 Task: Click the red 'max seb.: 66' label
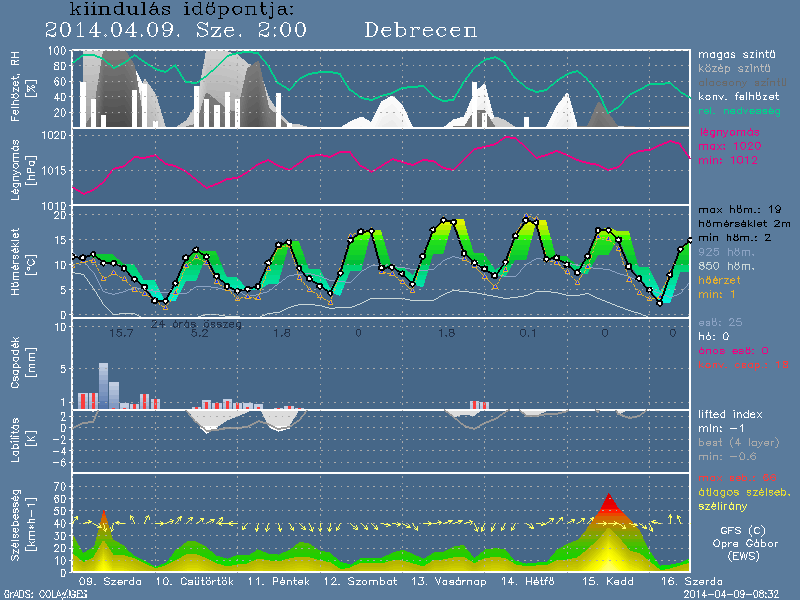[735, 477]
